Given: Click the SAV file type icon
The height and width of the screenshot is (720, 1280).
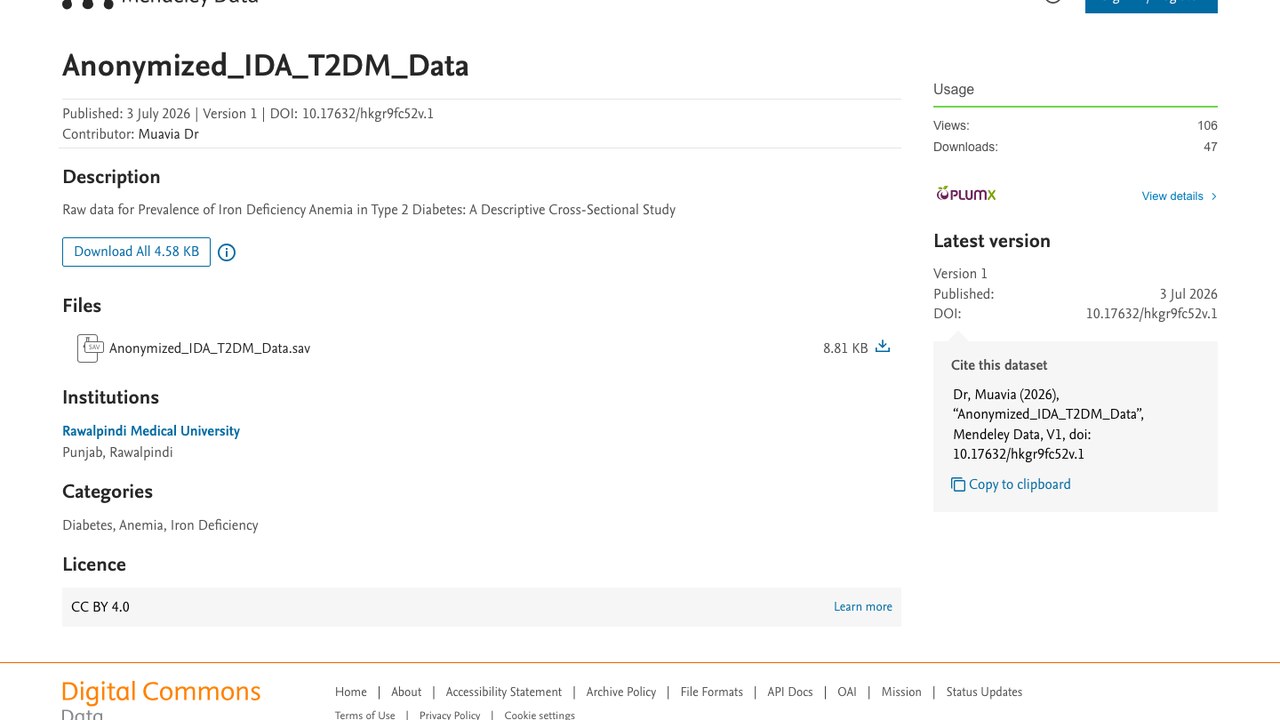Looking at the screenshot, I should click(90, 348).
